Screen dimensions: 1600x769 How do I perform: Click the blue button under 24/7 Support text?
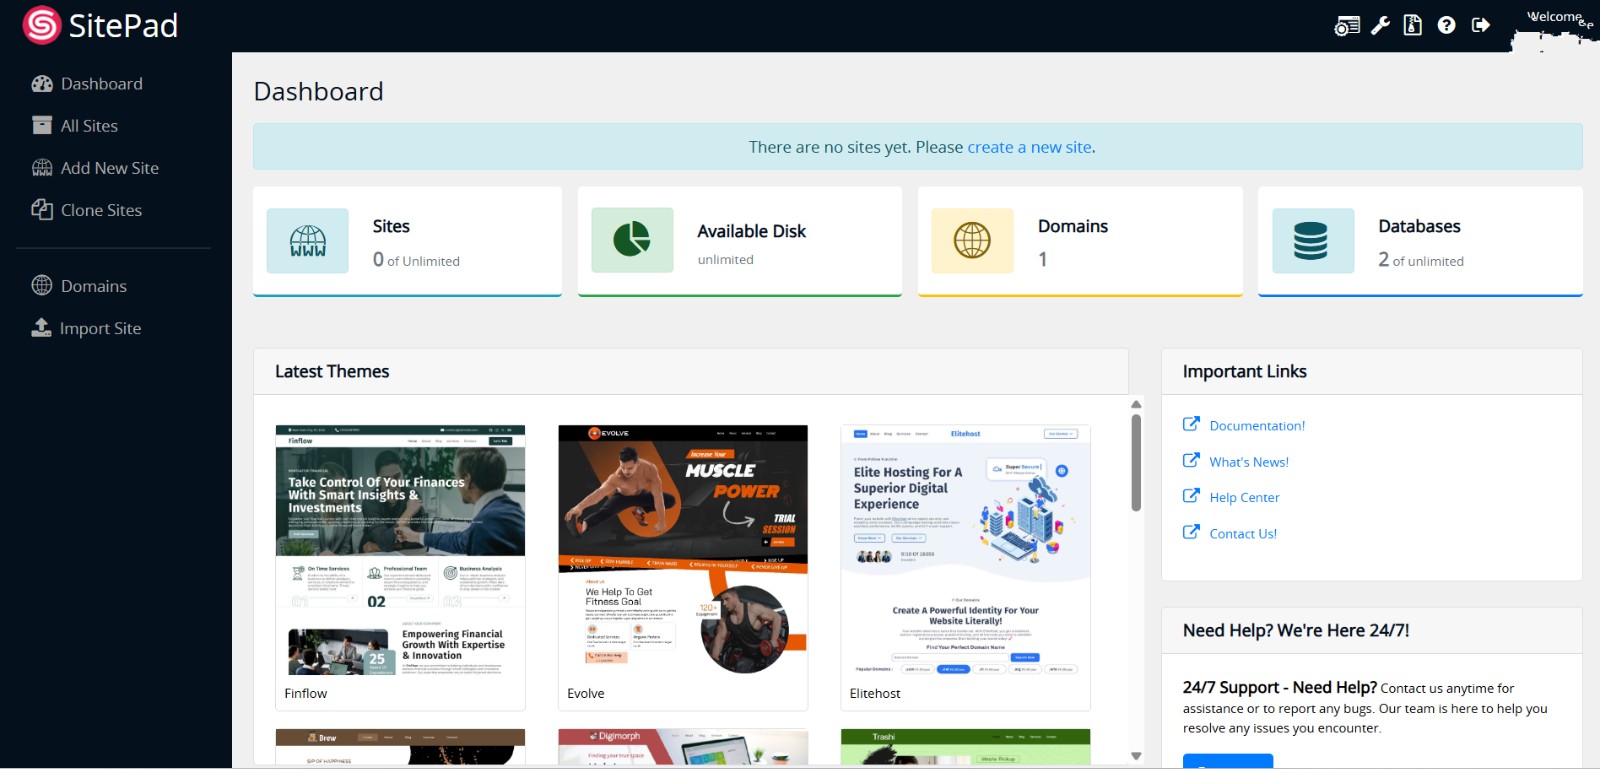point(1228,761)
